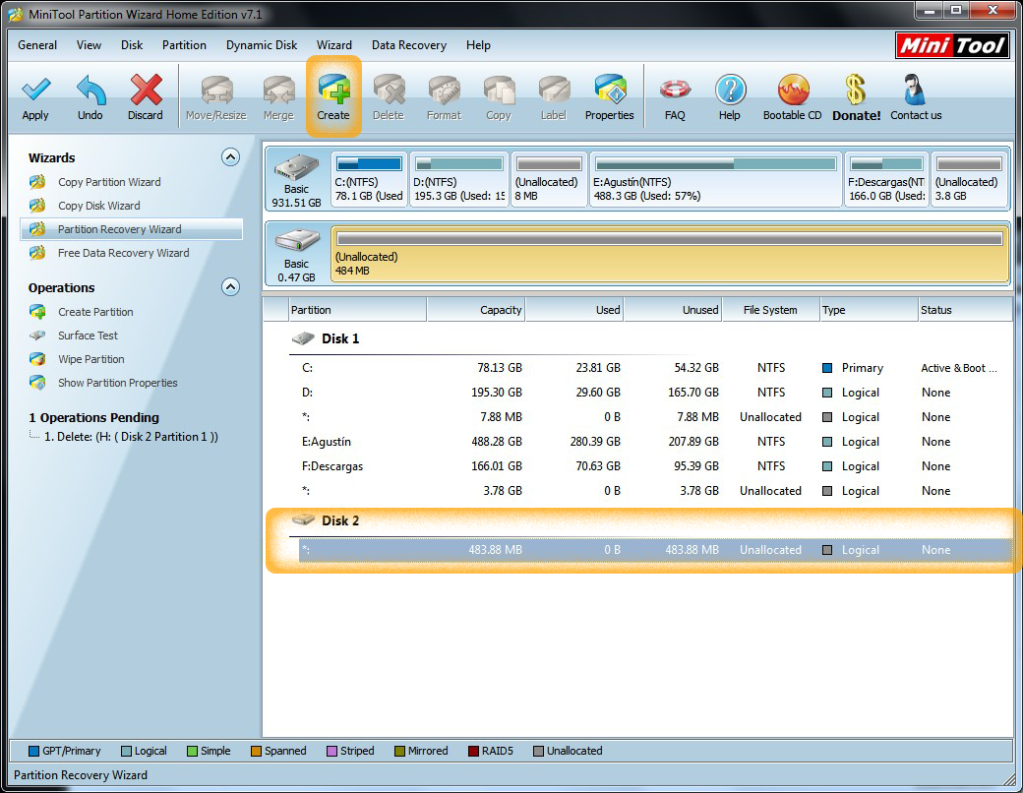This screenshot has height=793, width=1023.
Task: Open the Dynamic Disk menu
Action: coord(262,45)
